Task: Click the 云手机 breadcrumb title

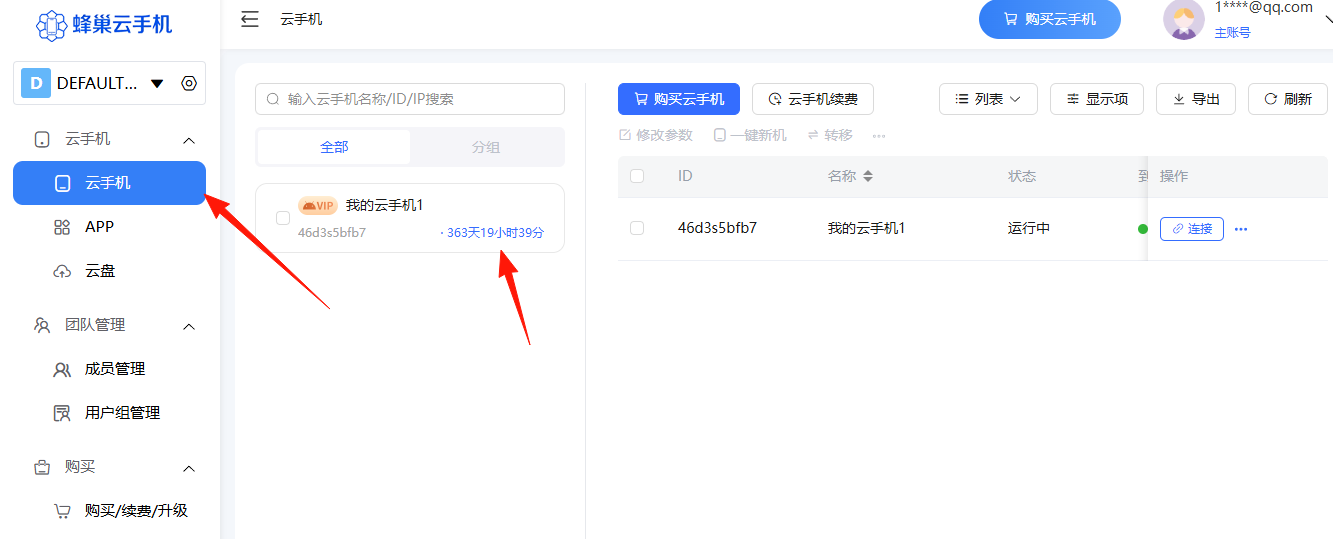Action: [301, 19]
